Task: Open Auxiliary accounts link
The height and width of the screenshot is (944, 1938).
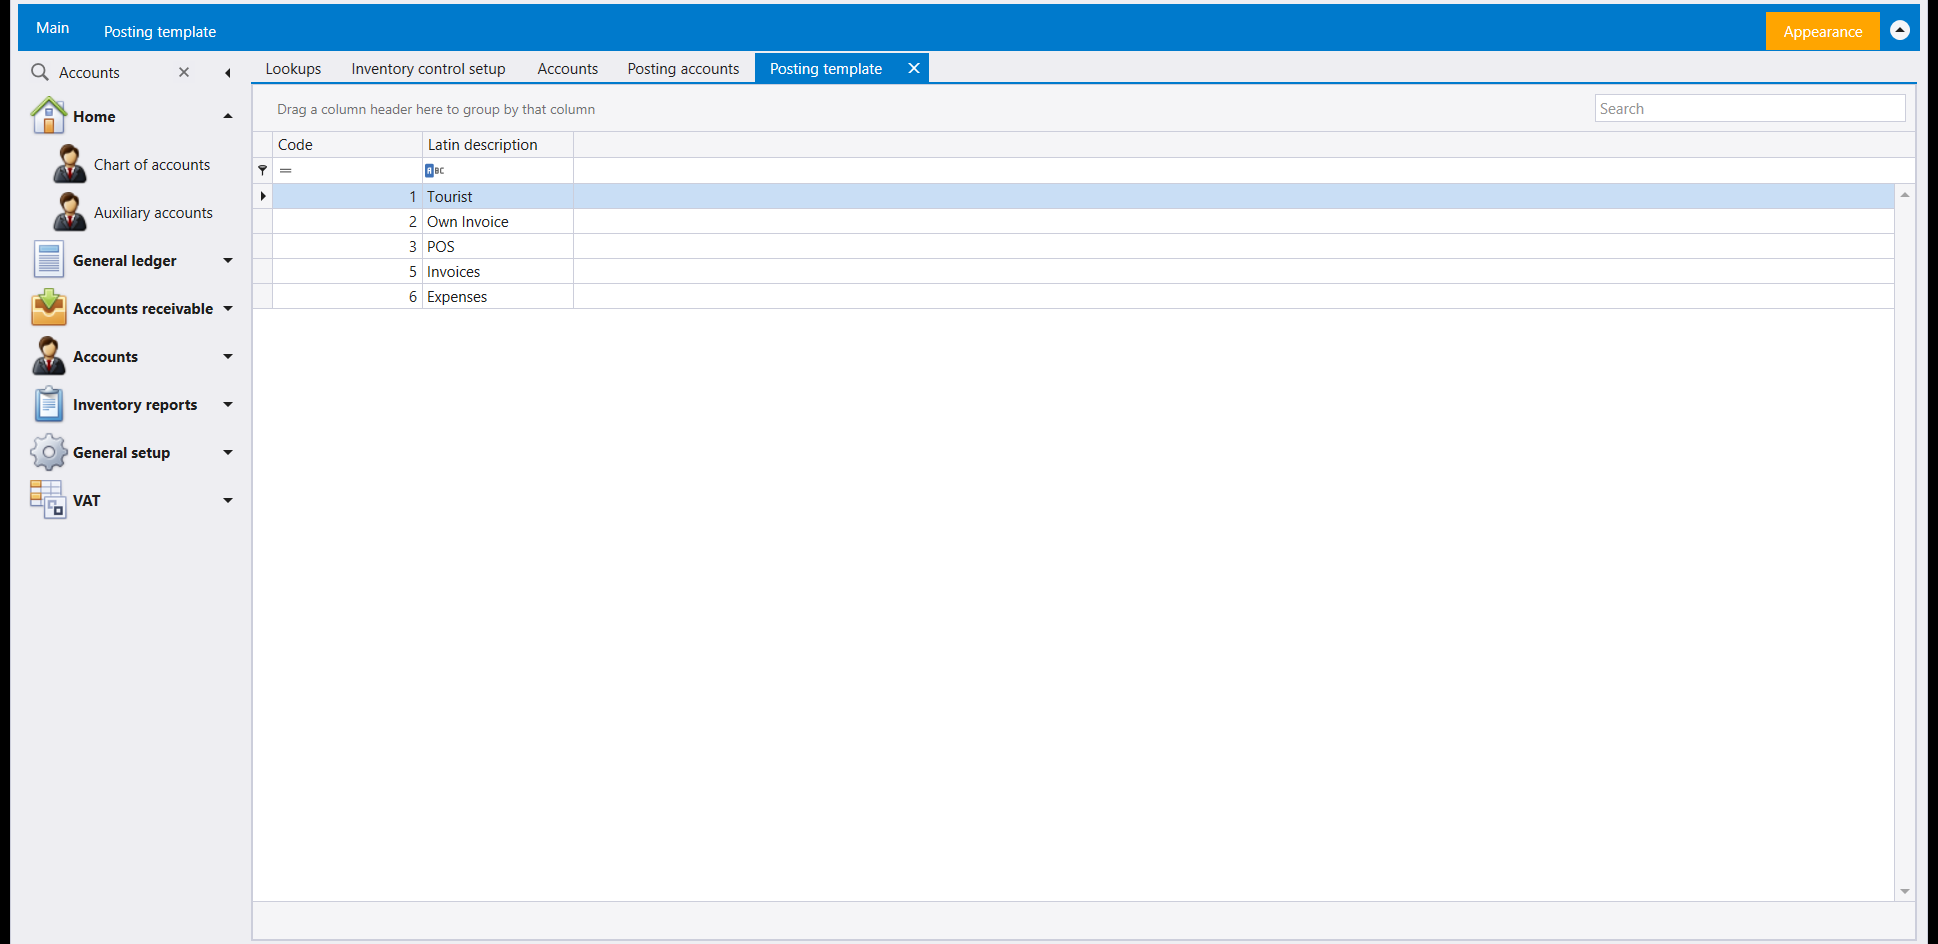Action: [x=153, y=212]
